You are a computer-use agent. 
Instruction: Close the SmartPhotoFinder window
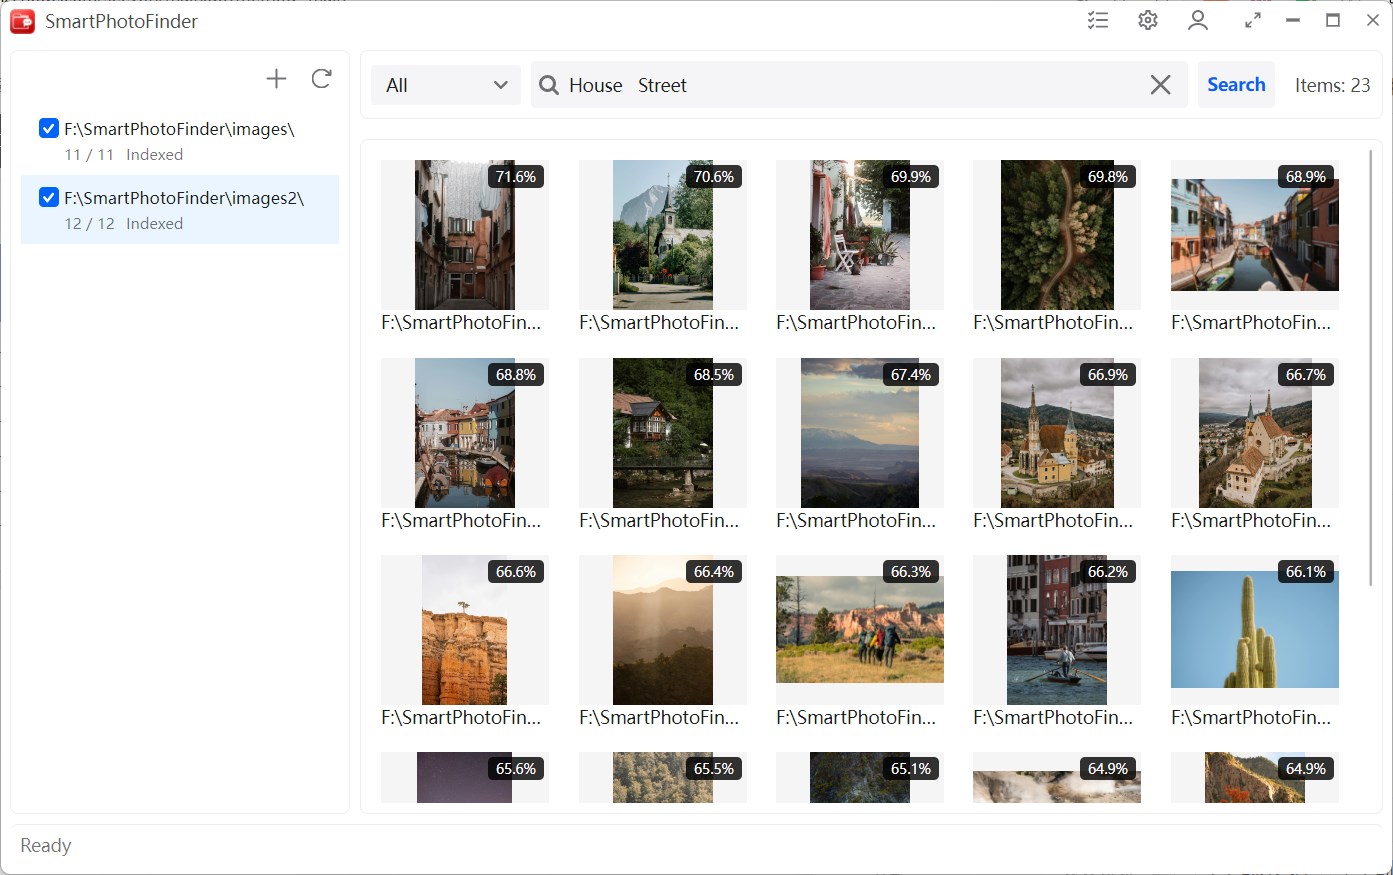1373,20
